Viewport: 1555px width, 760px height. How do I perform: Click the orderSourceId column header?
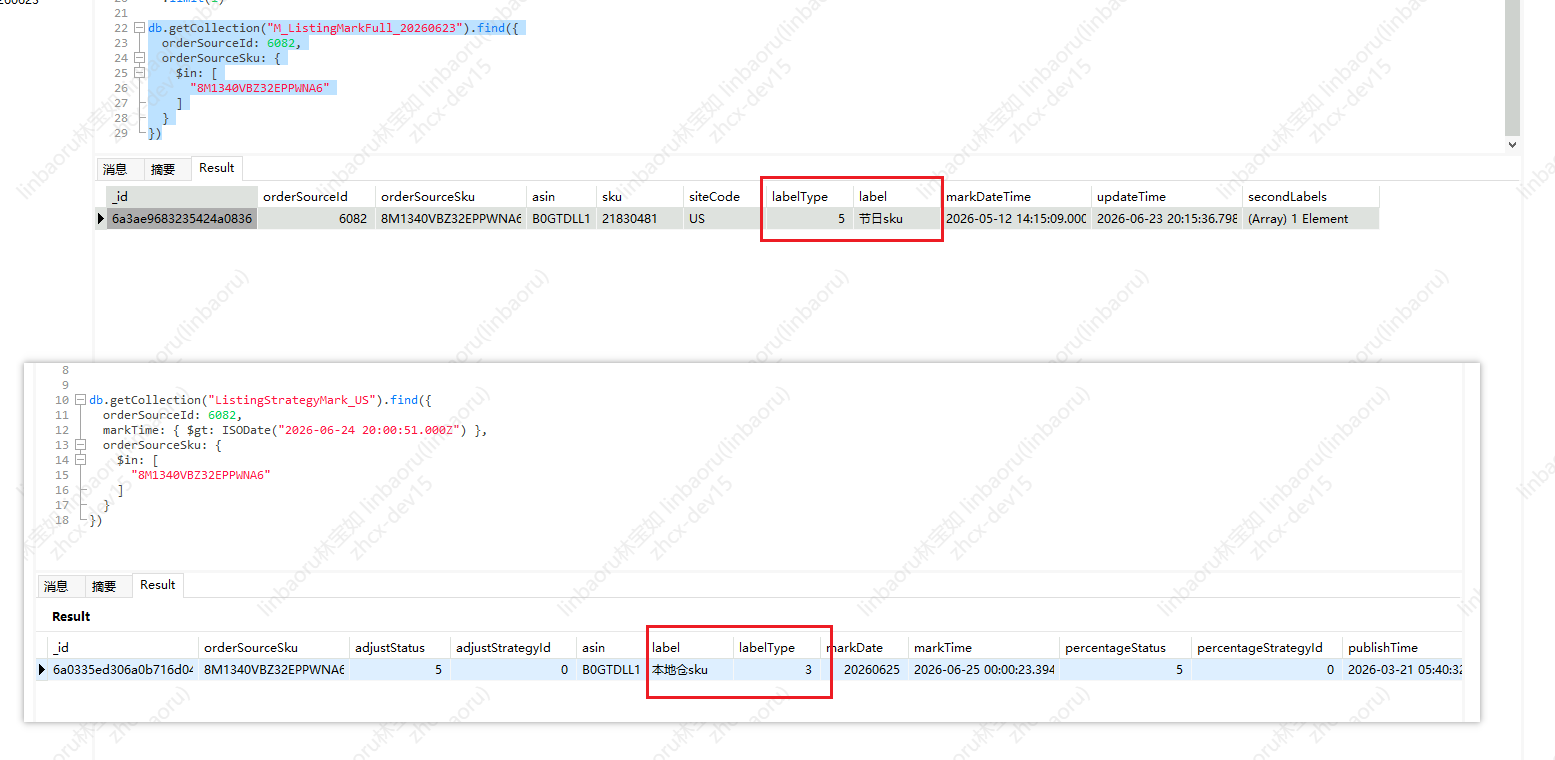click(317, 197)
